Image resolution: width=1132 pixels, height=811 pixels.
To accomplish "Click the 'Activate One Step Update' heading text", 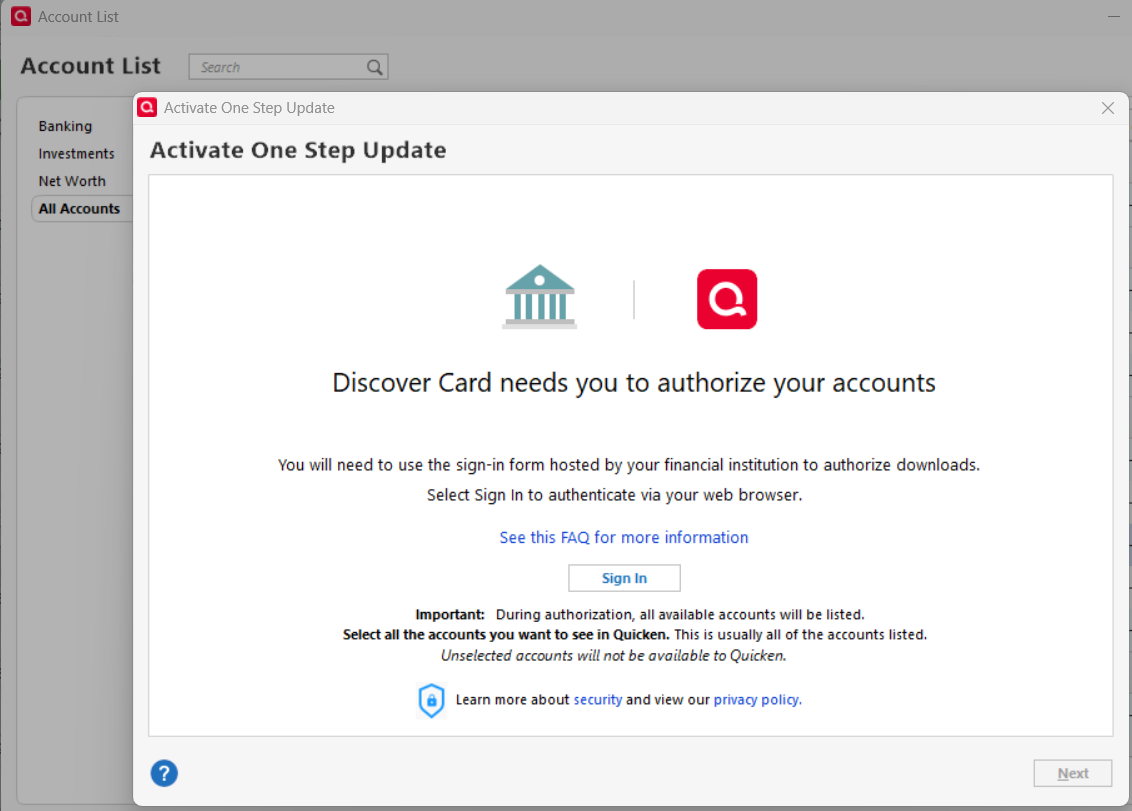I will click(x=298, y=150).
